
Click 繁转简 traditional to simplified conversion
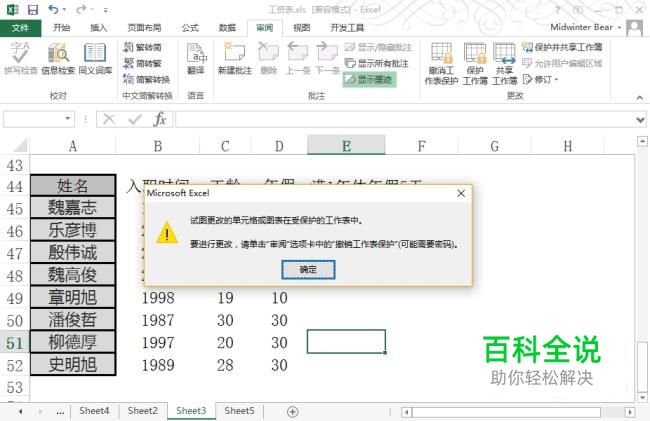(143, 47)
